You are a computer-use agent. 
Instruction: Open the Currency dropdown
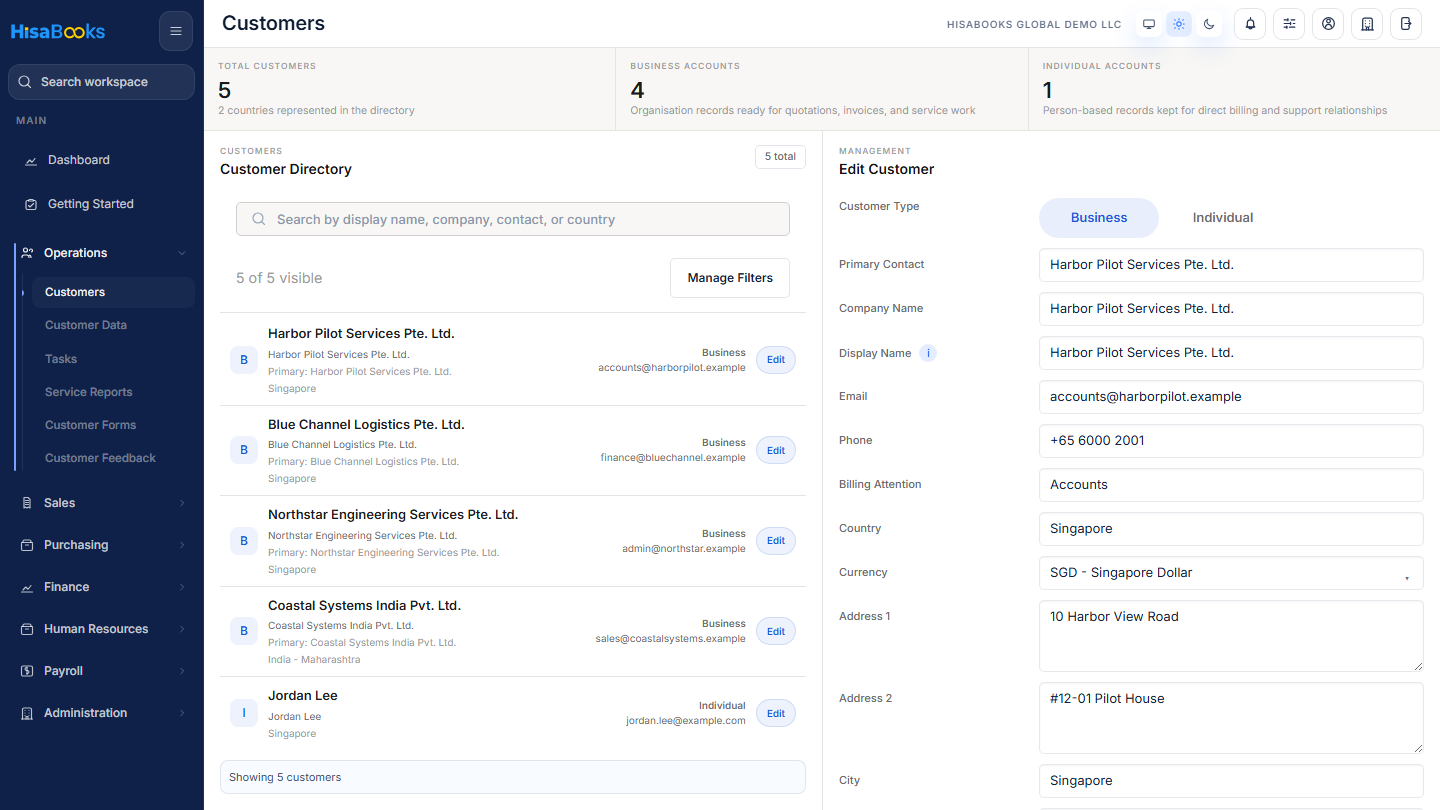pos(1231,573)
